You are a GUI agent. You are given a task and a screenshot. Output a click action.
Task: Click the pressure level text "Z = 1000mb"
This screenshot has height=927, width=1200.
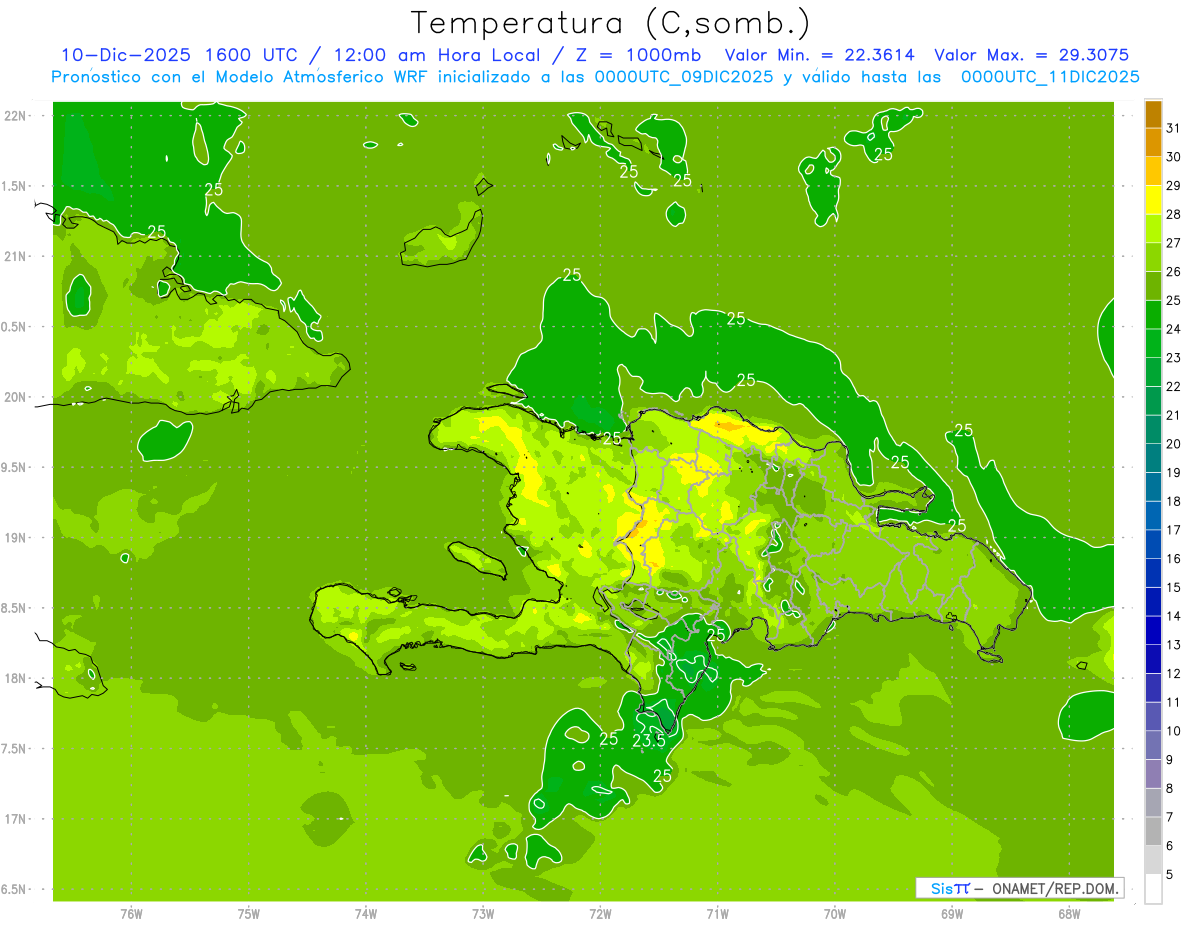tap(636, 55)
